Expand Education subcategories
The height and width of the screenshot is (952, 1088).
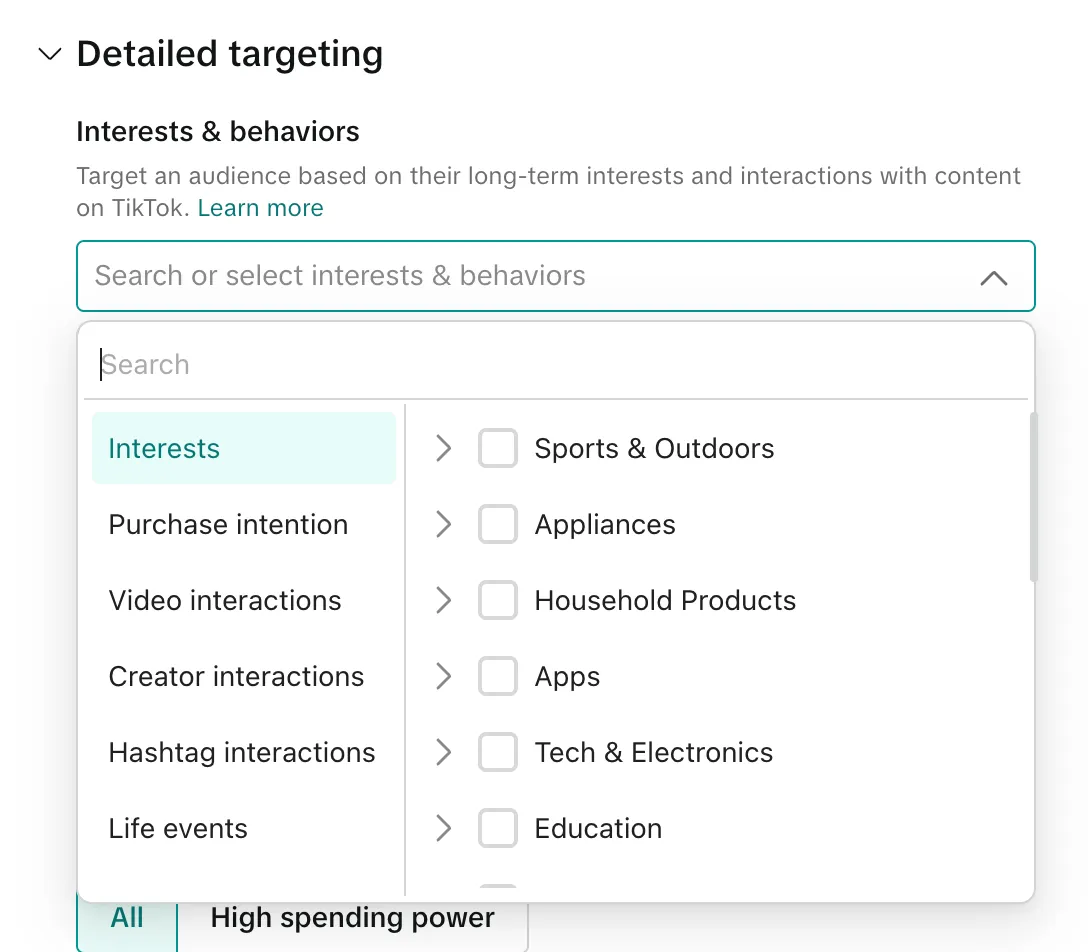click(x=444, y=828)
